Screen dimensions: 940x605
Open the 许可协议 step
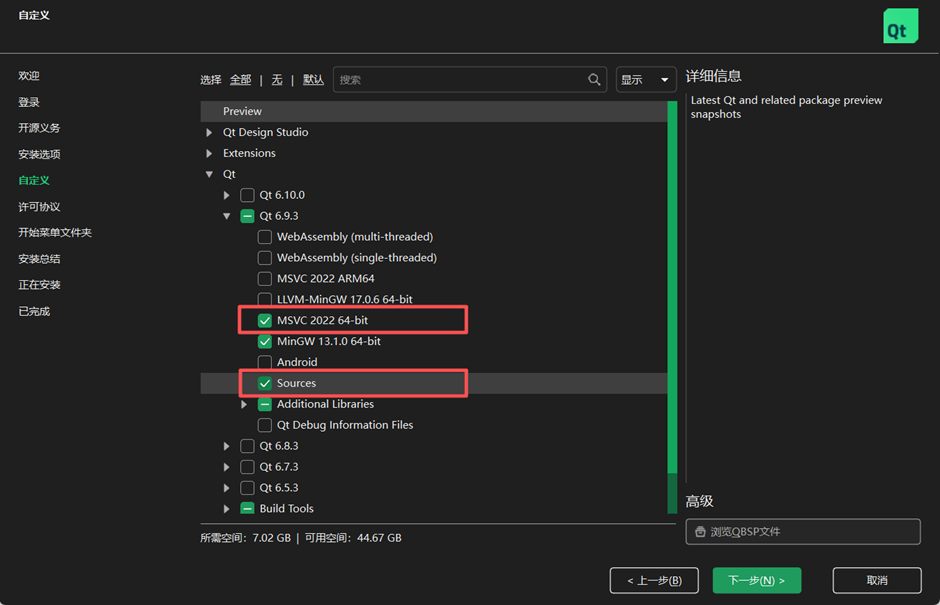click(x=39, y=206)
